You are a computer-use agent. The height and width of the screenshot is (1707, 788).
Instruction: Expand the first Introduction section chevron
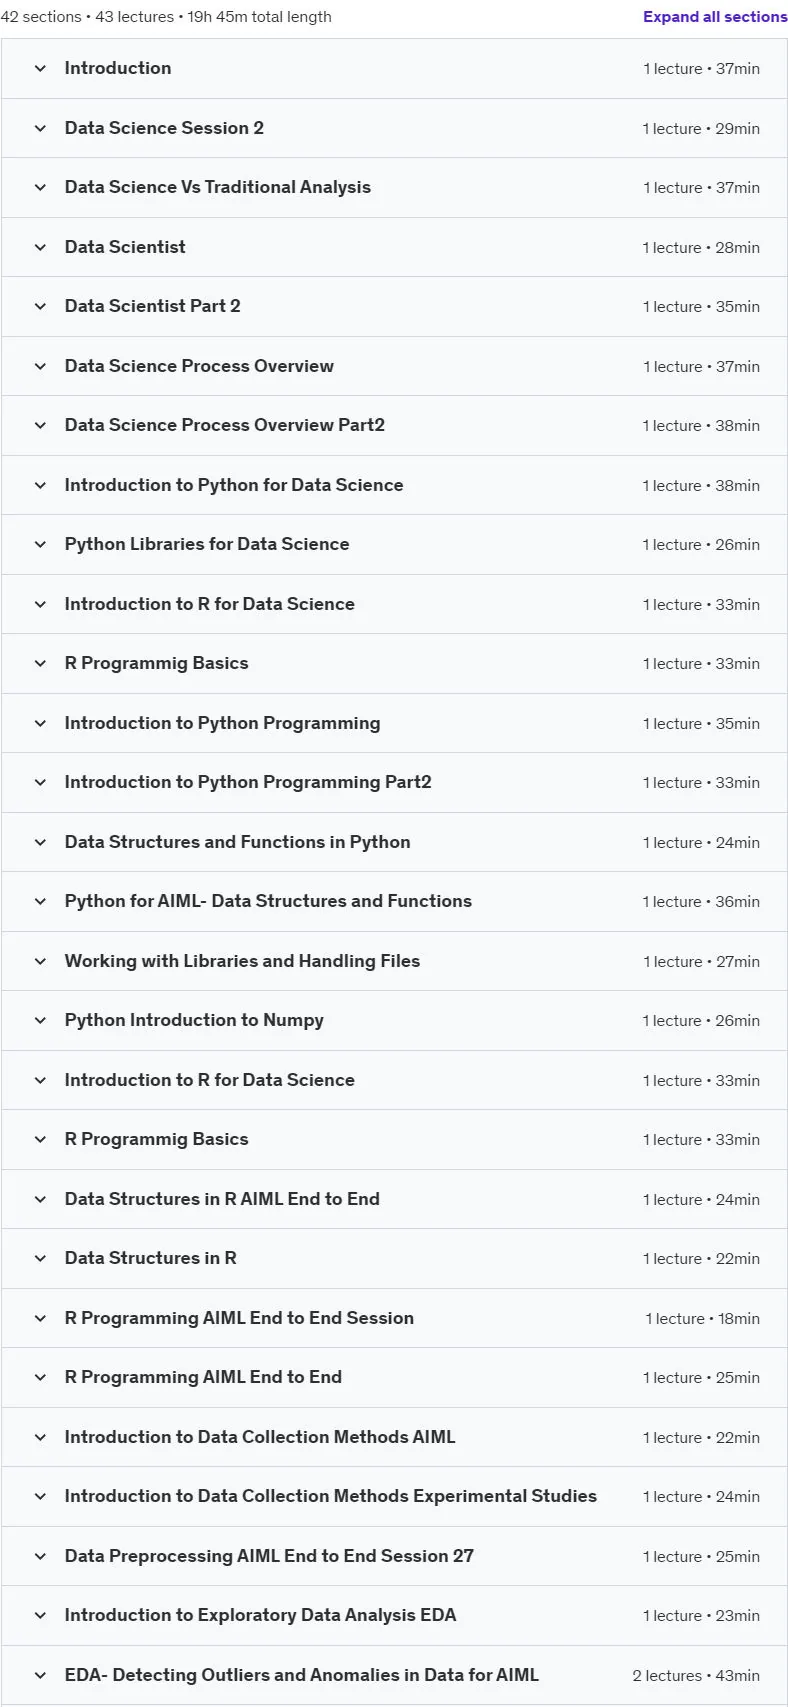point(40,68)
